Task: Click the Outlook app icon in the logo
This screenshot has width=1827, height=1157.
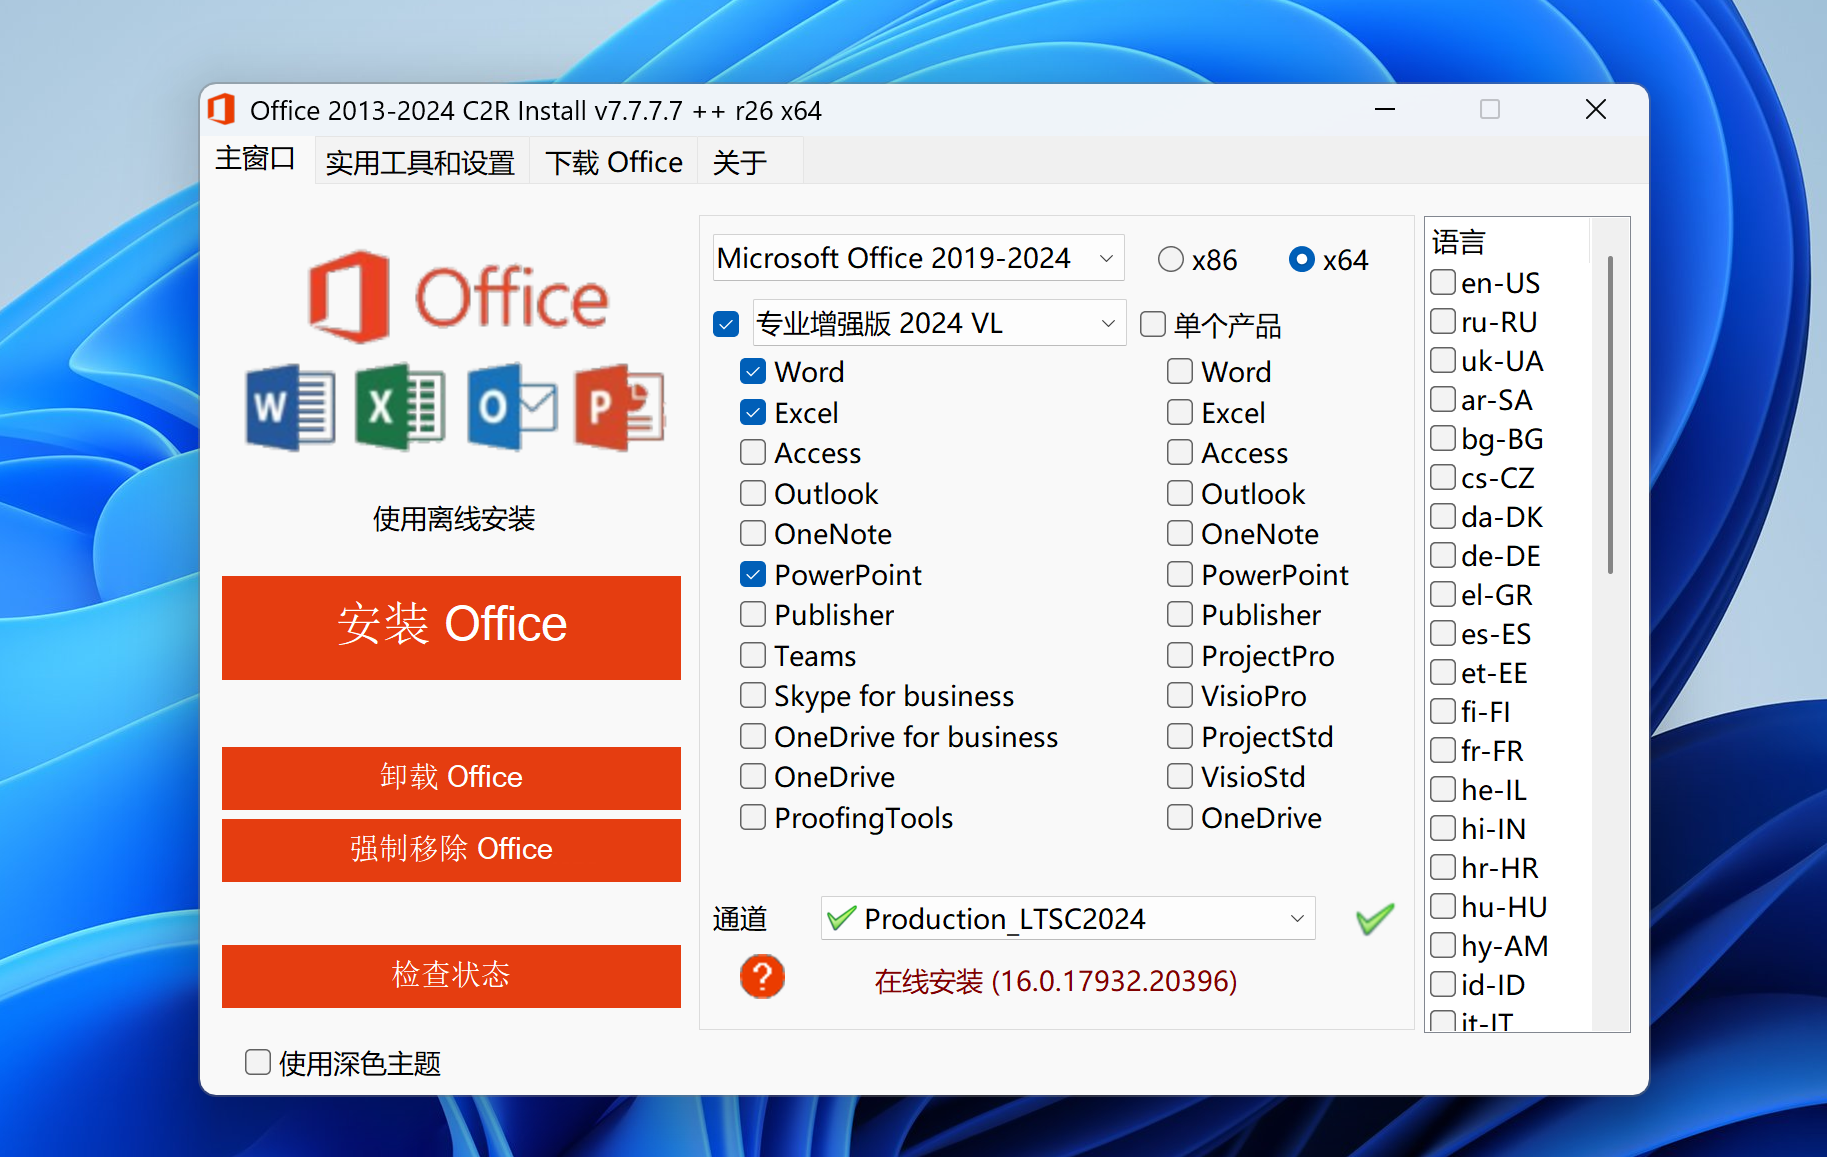Action: (x=512, y=407)
